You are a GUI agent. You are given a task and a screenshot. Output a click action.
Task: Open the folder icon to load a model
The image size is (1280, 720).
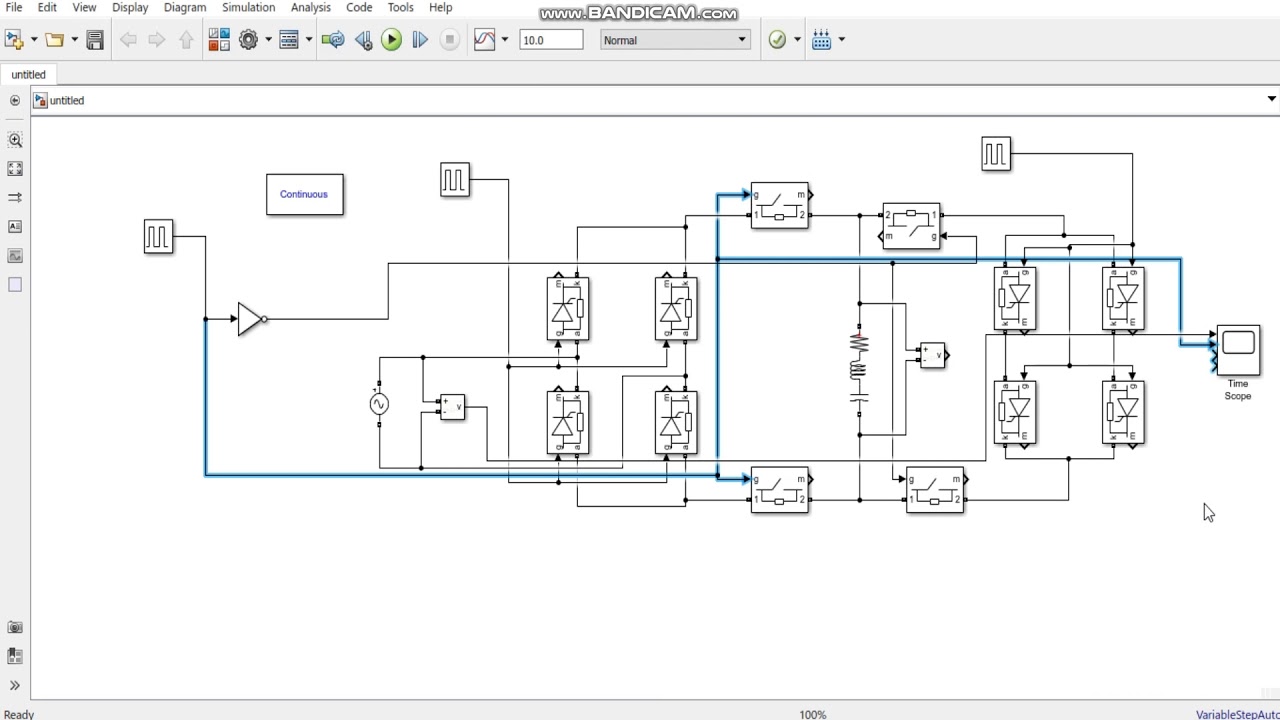[54, 40]
